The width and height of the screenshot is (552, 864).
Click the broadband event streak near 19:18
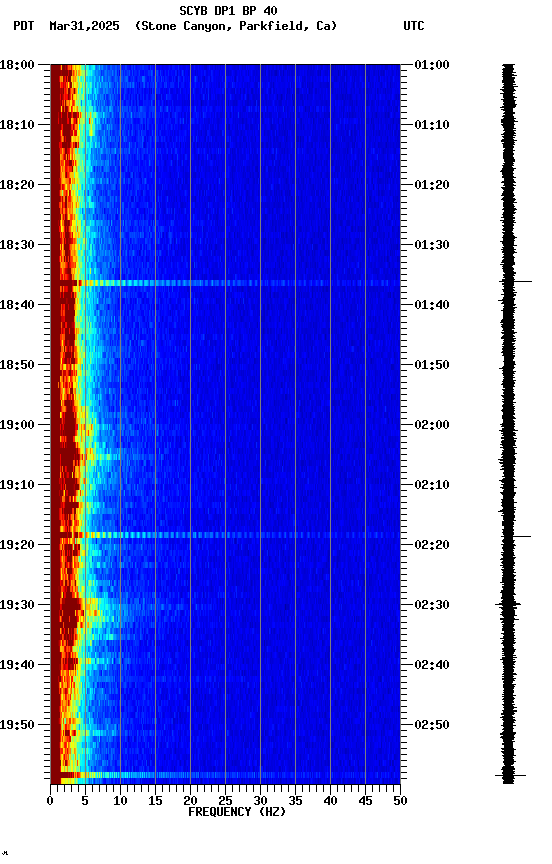point(225,535)
